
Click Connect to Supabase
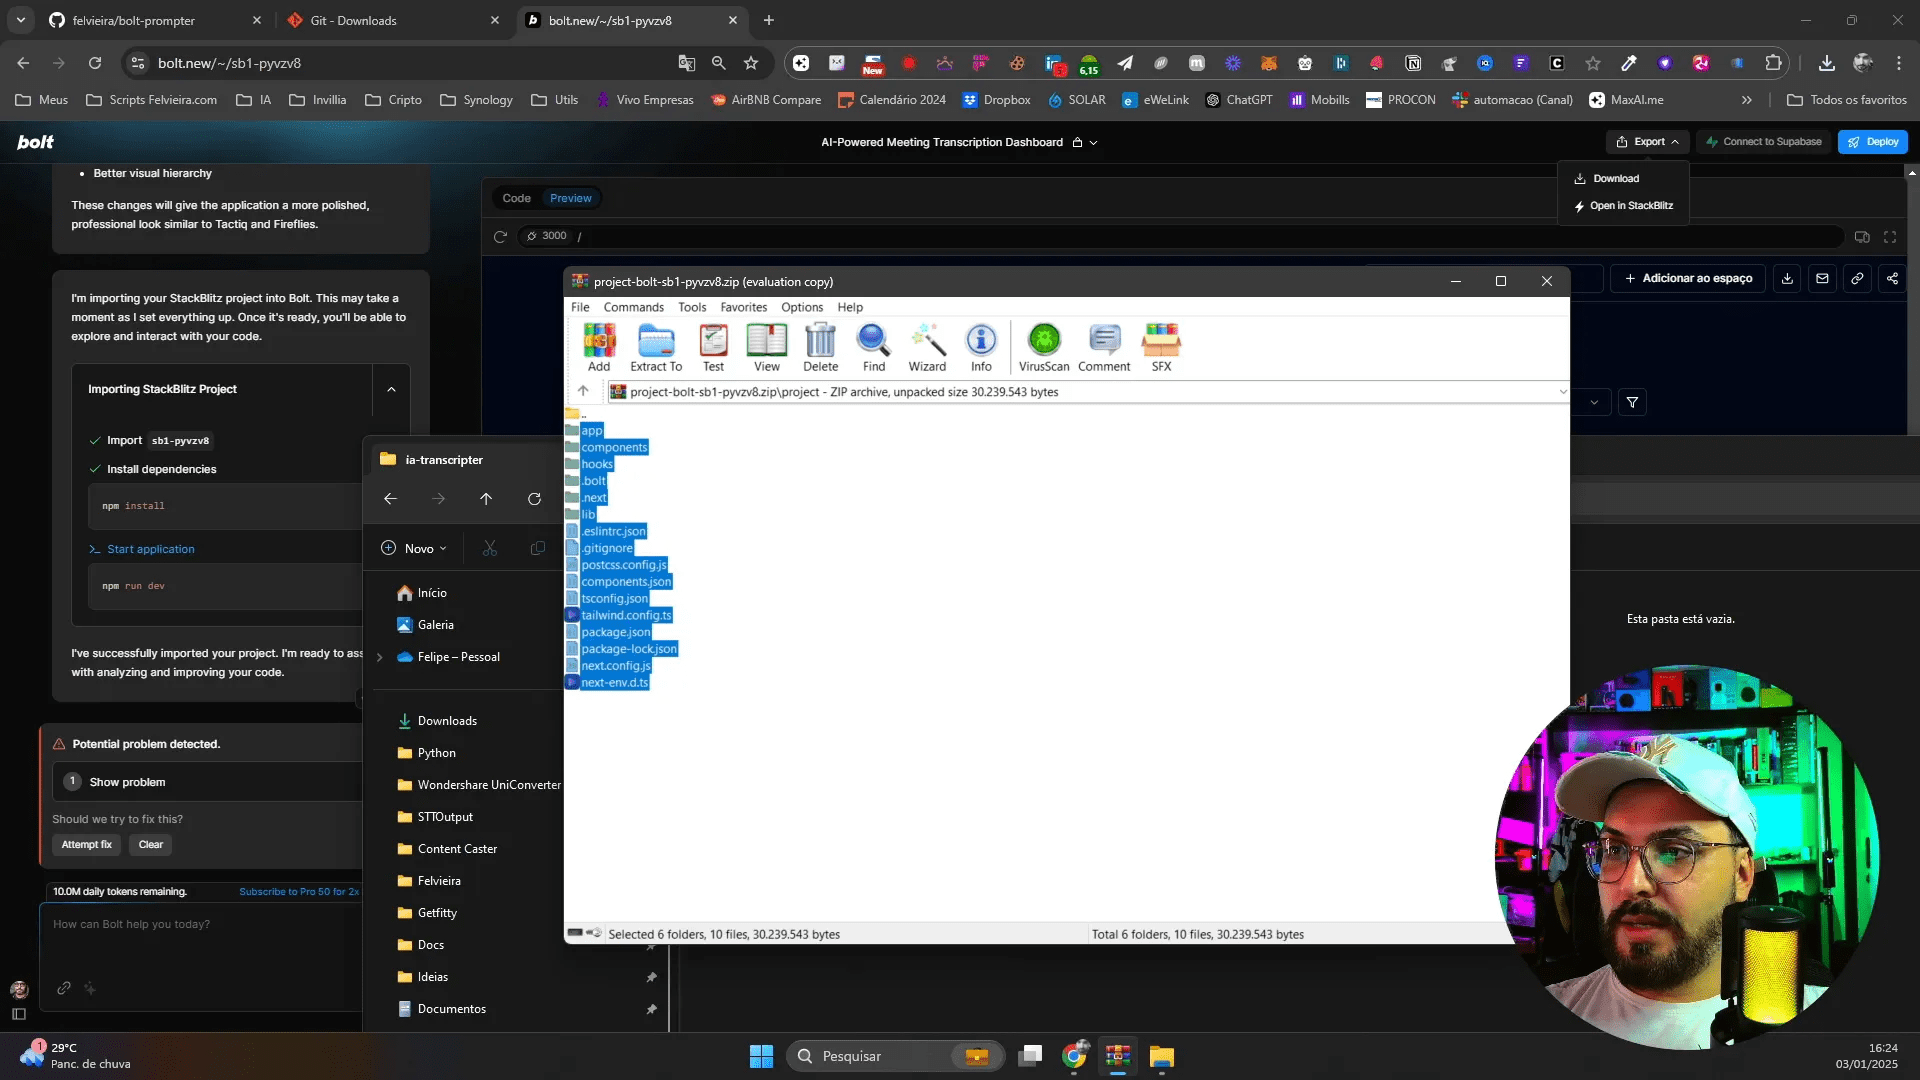pos(1764,142)
